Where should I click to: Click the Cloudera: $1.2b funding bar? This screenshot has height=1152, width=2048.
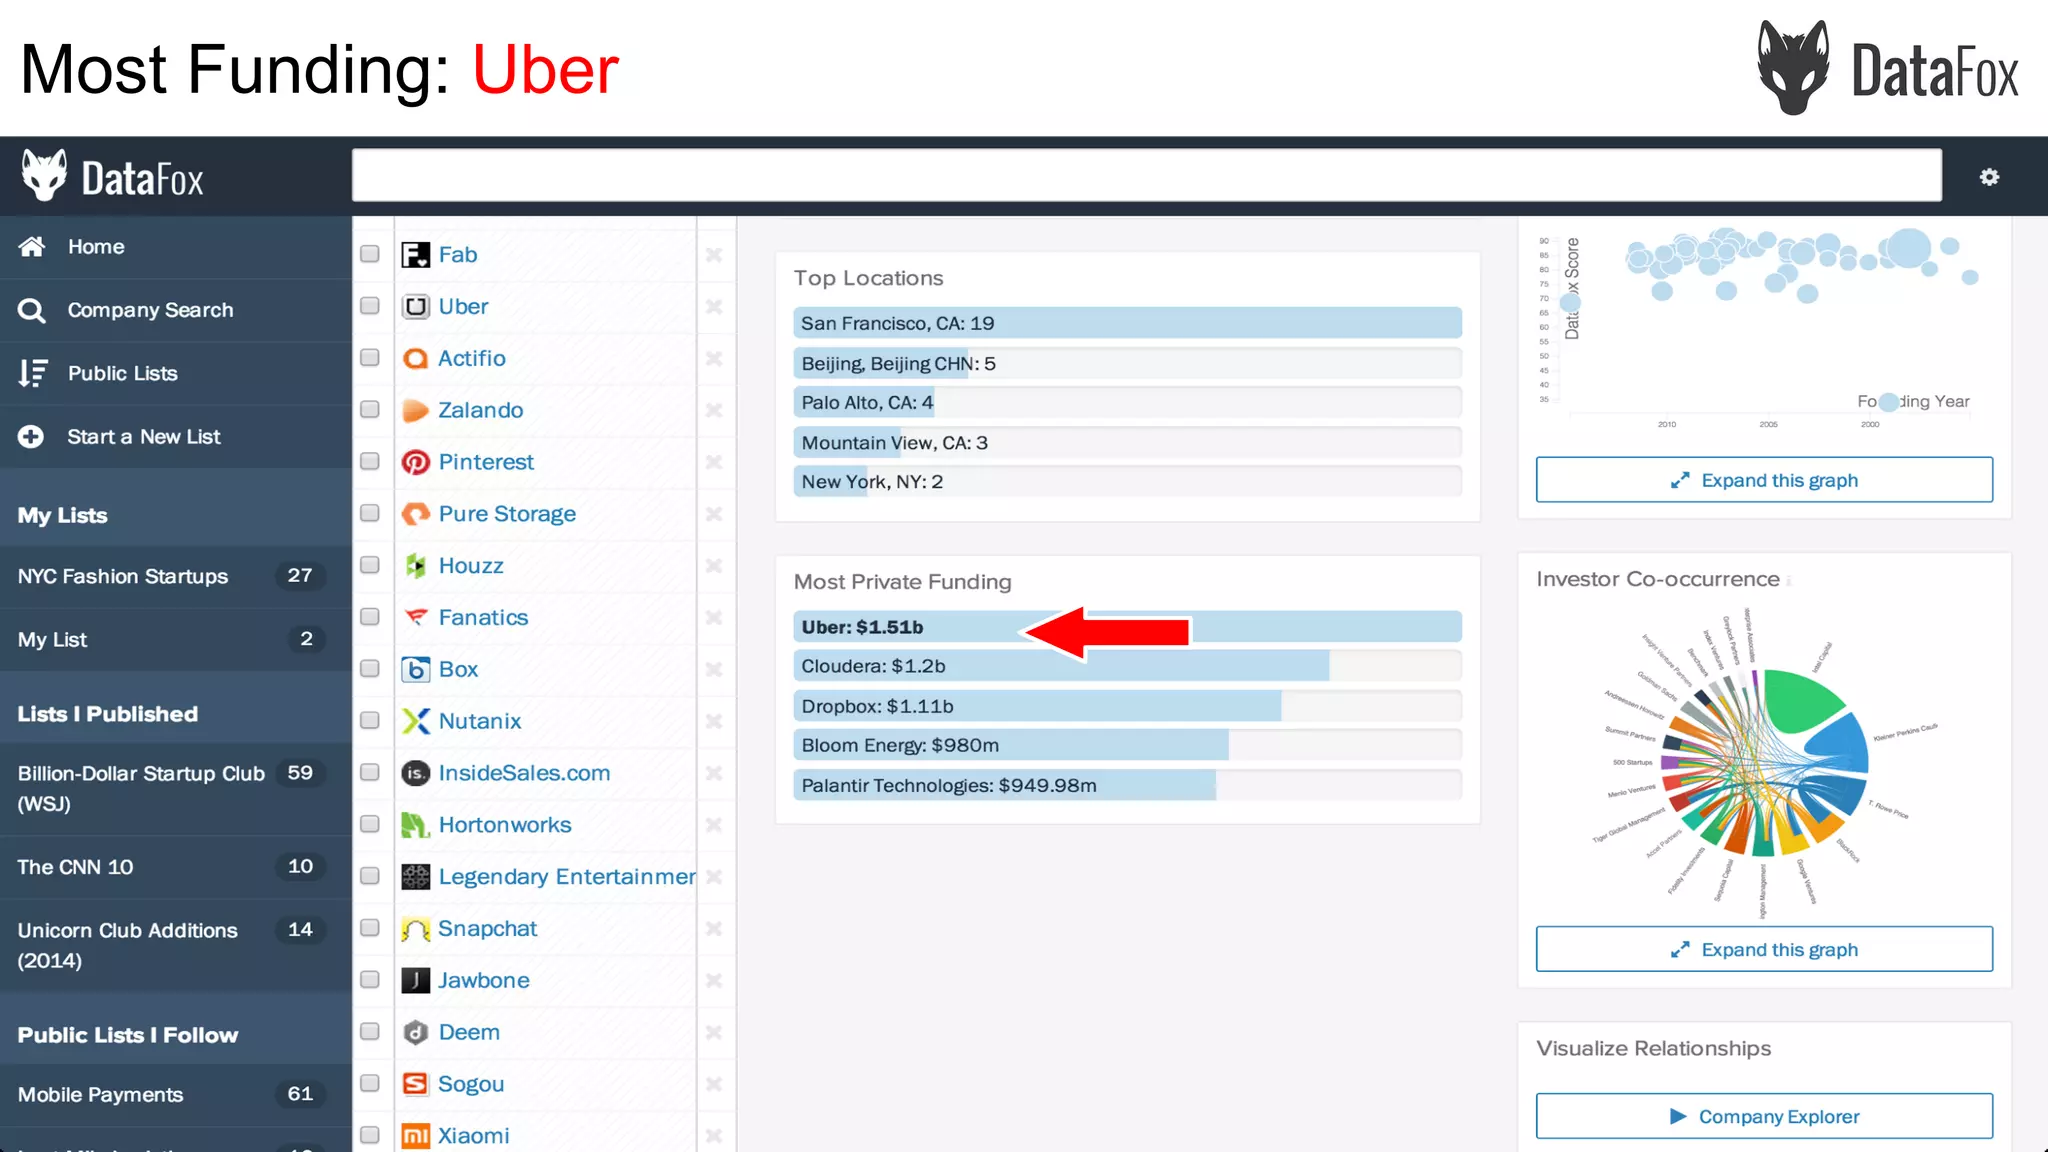pos(1127,666)
